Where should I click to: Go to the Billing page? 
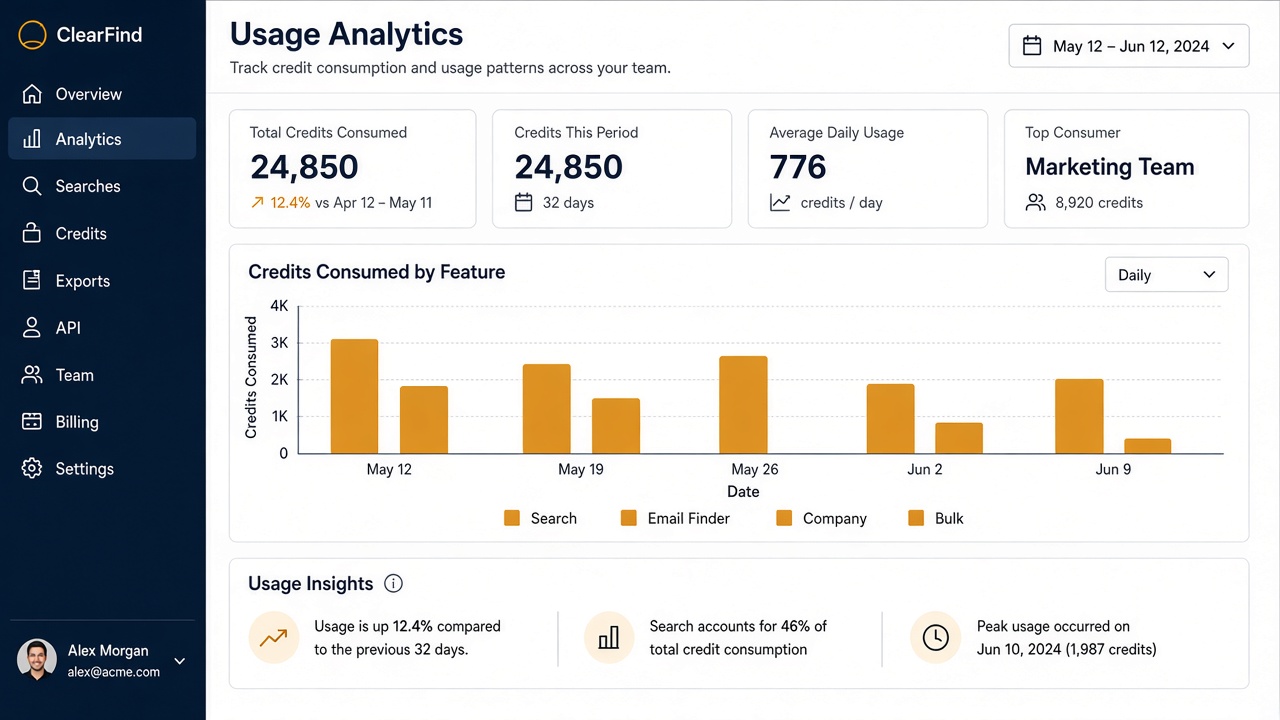point(102,422)
